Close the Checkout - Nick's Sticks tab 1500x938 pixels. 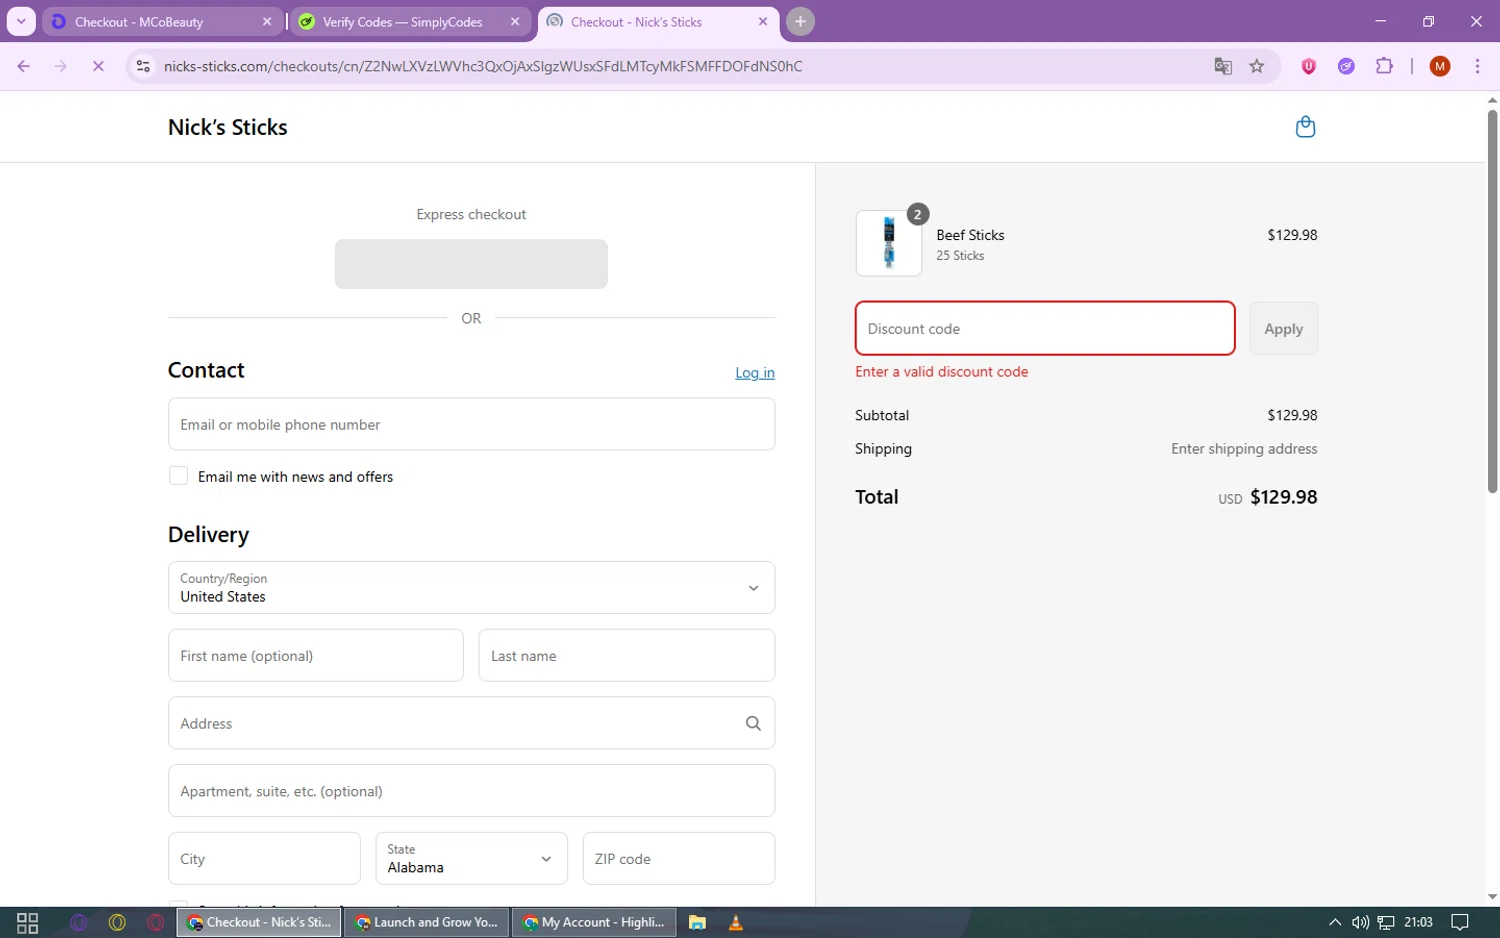(x=763, y=21)
